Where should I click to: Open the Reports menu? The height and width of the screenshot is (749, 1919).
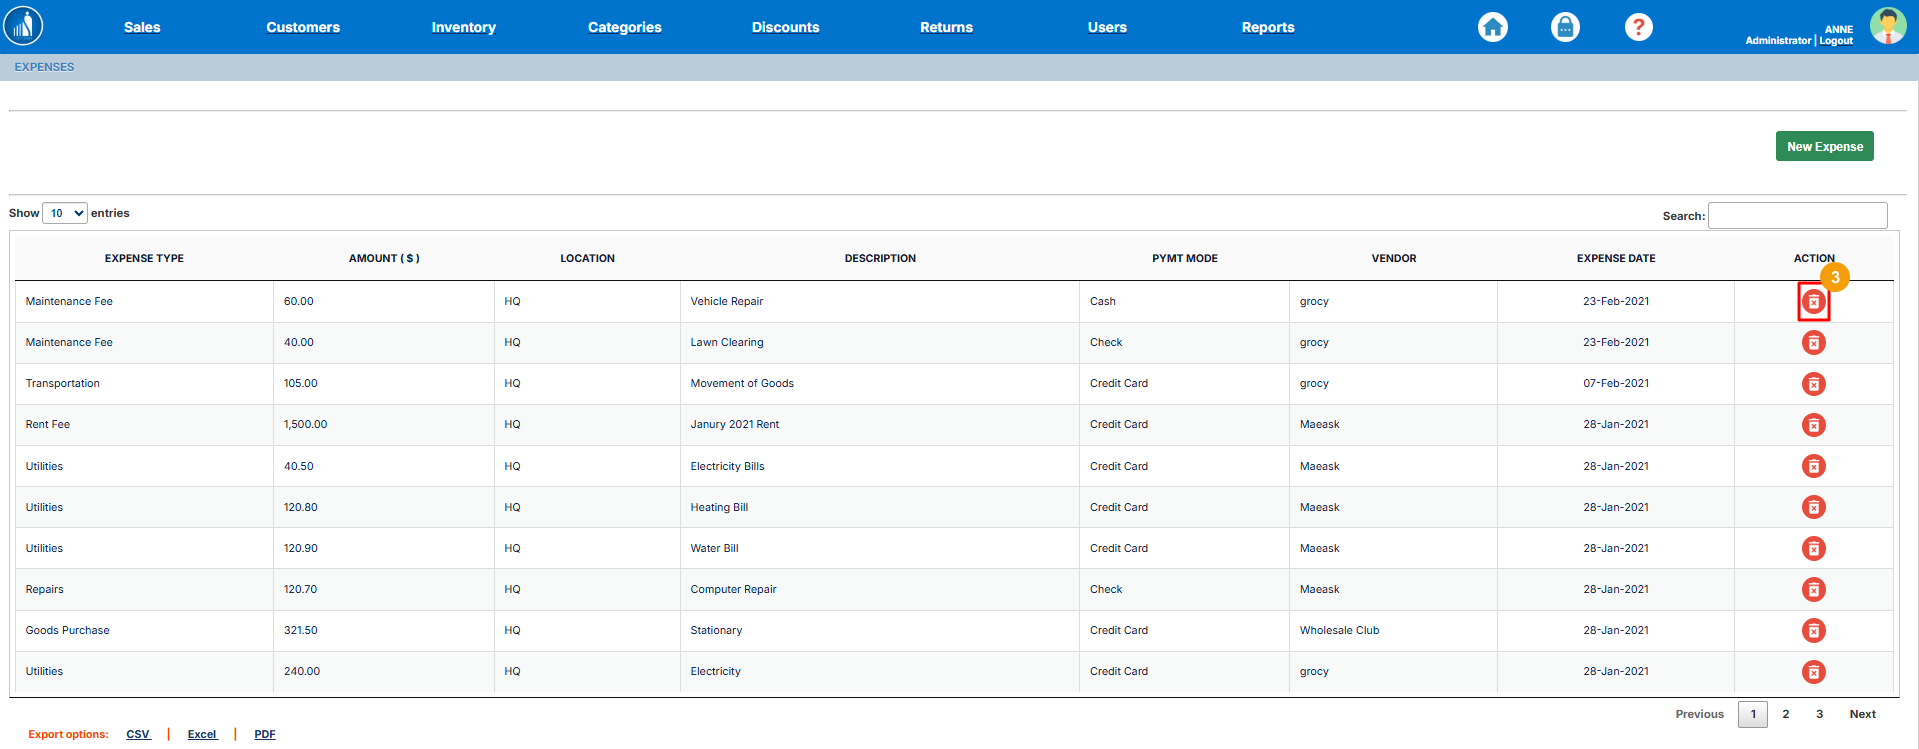pyautogui.click(x=1267, y=27)
